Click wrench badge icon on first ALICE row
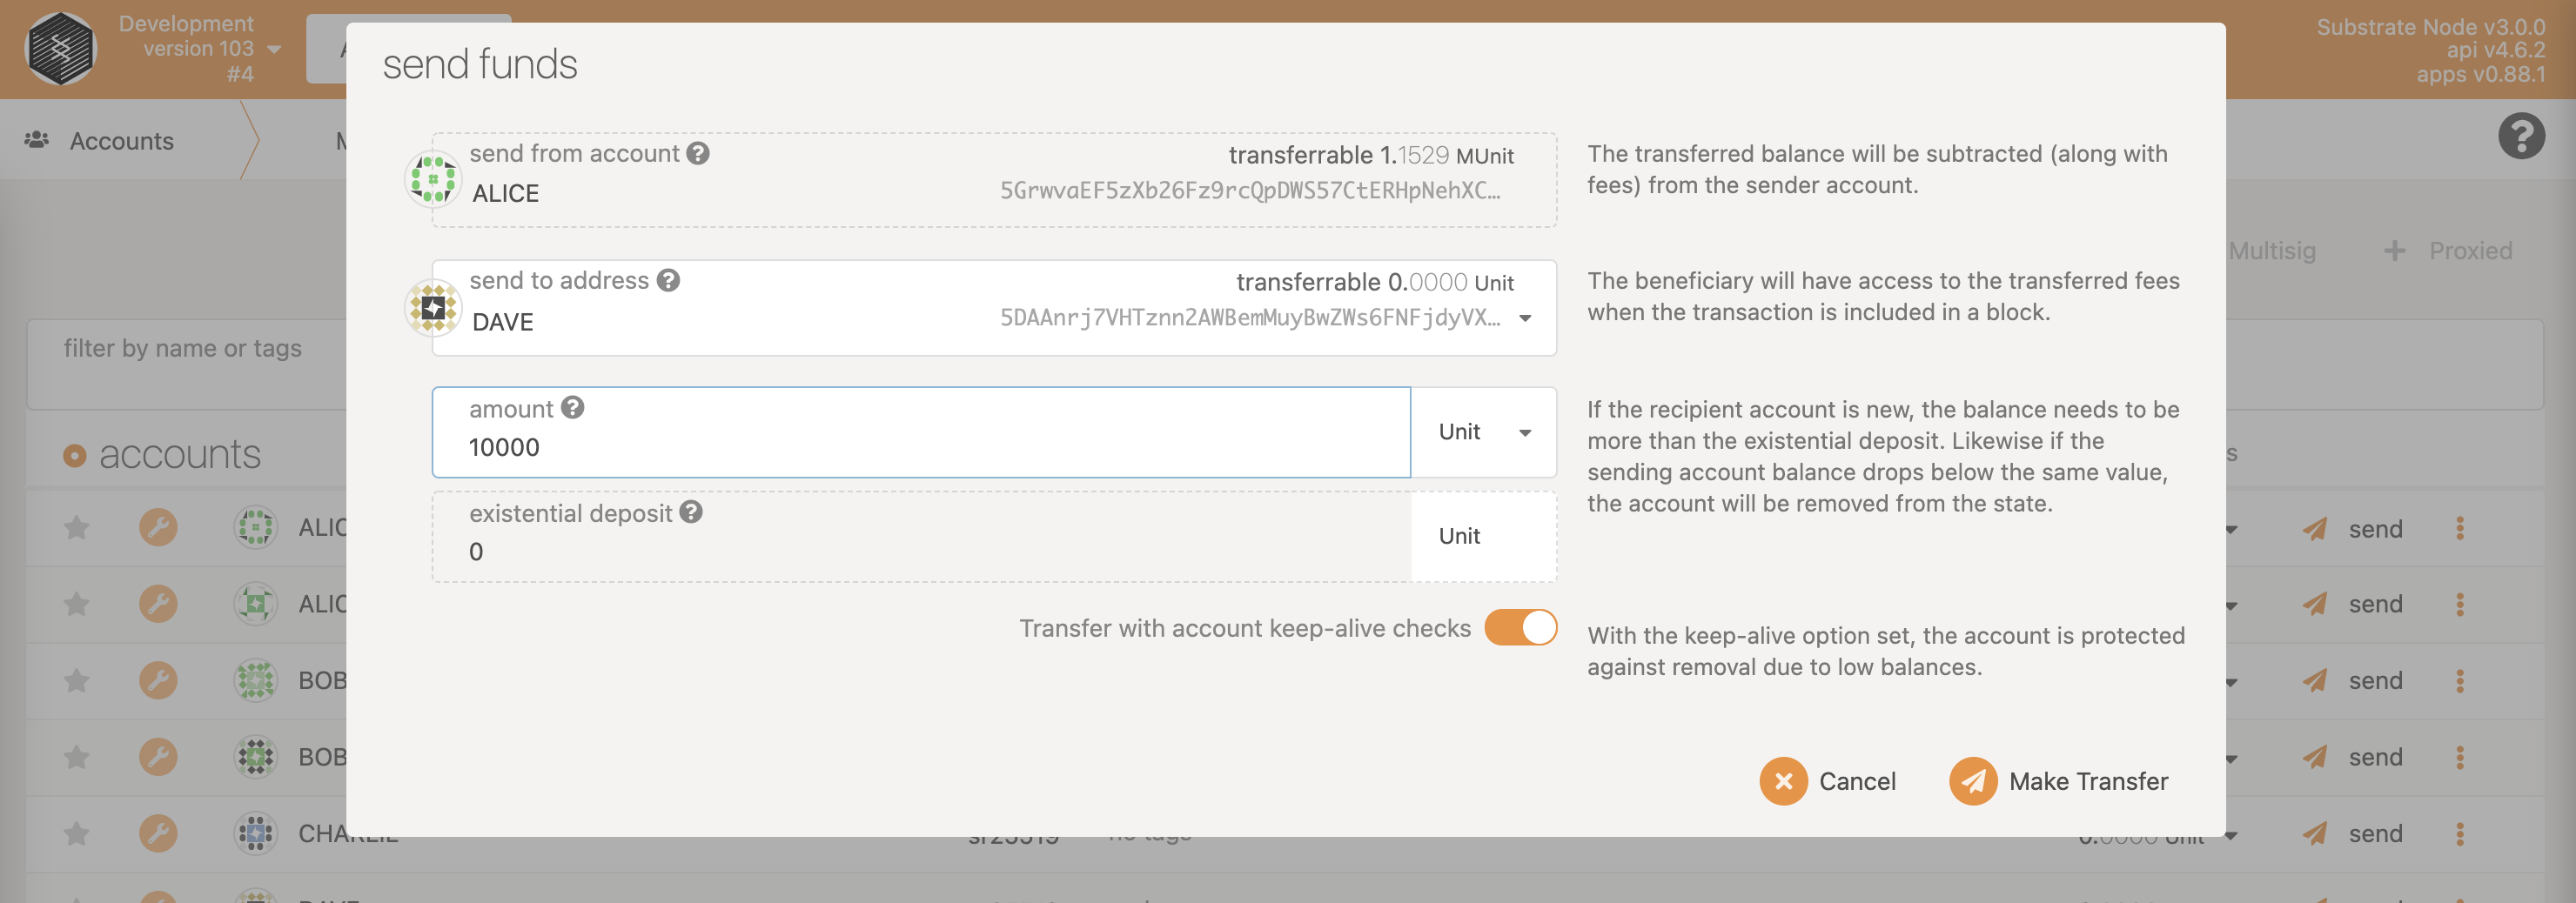Image resolution: width=2576 pixels, height=903 pixels. click(x=158, y=527)
